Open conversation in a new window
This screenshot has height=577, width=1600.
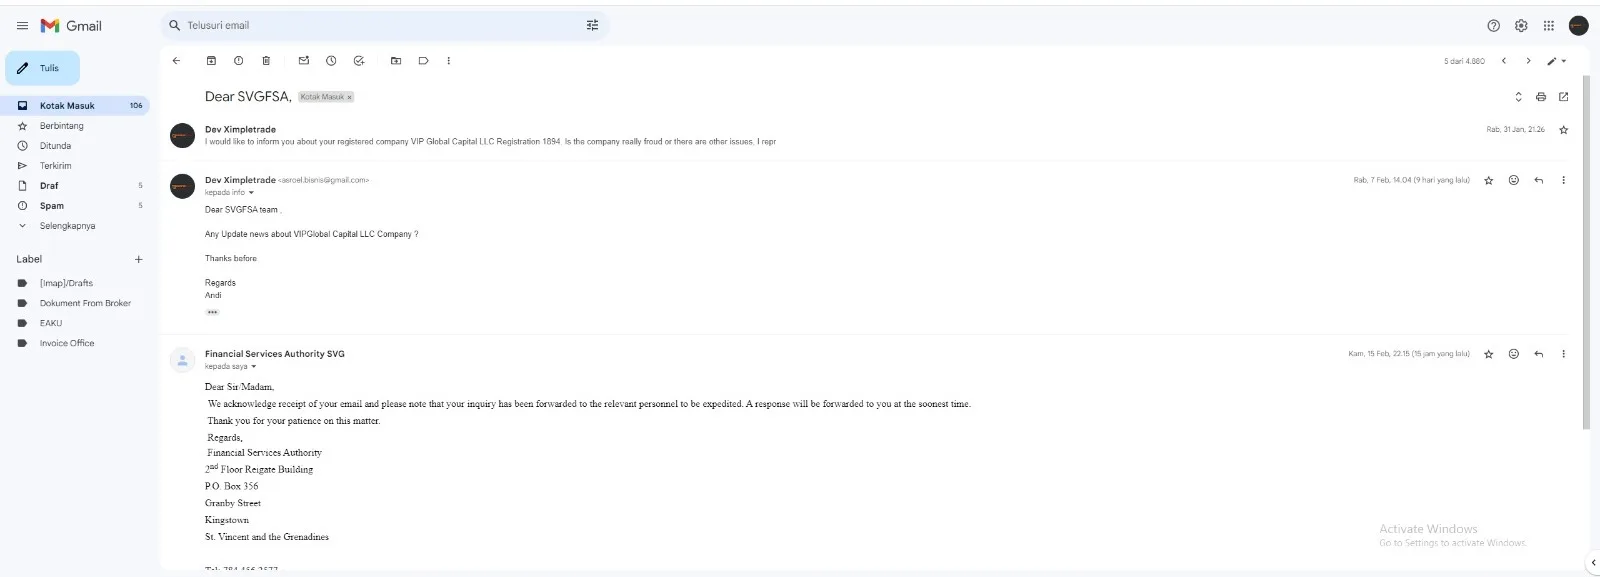[1564, 97]
